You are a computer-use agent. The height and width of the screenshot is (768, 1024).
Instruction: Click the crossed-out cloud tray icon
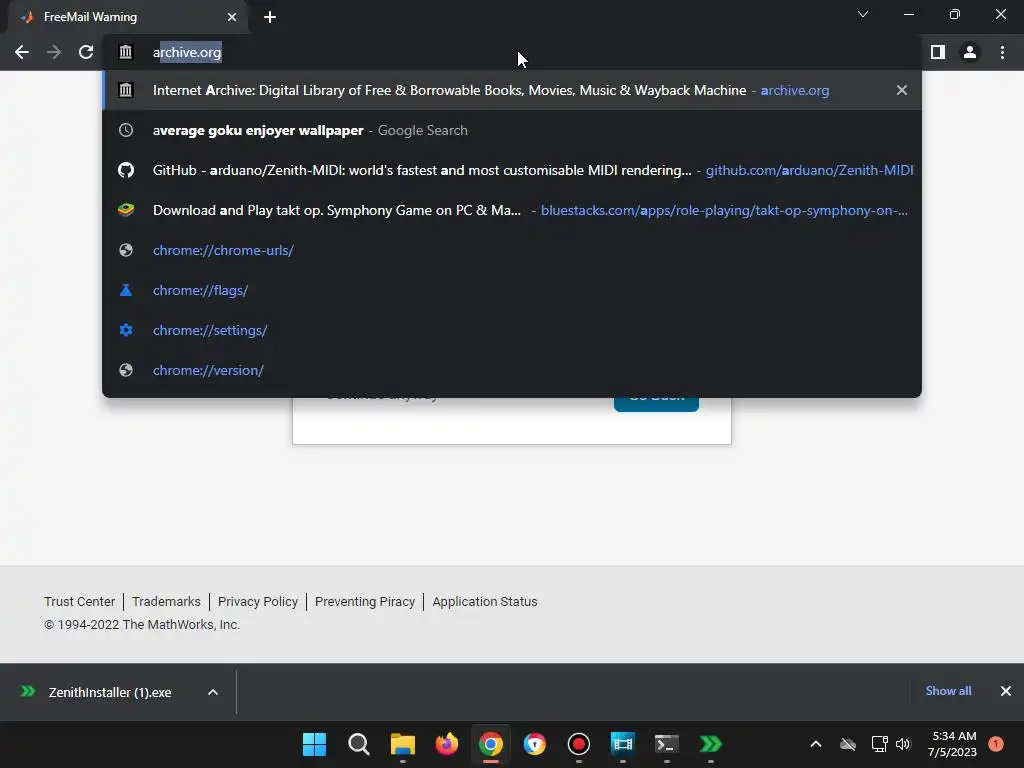(848, 744)
